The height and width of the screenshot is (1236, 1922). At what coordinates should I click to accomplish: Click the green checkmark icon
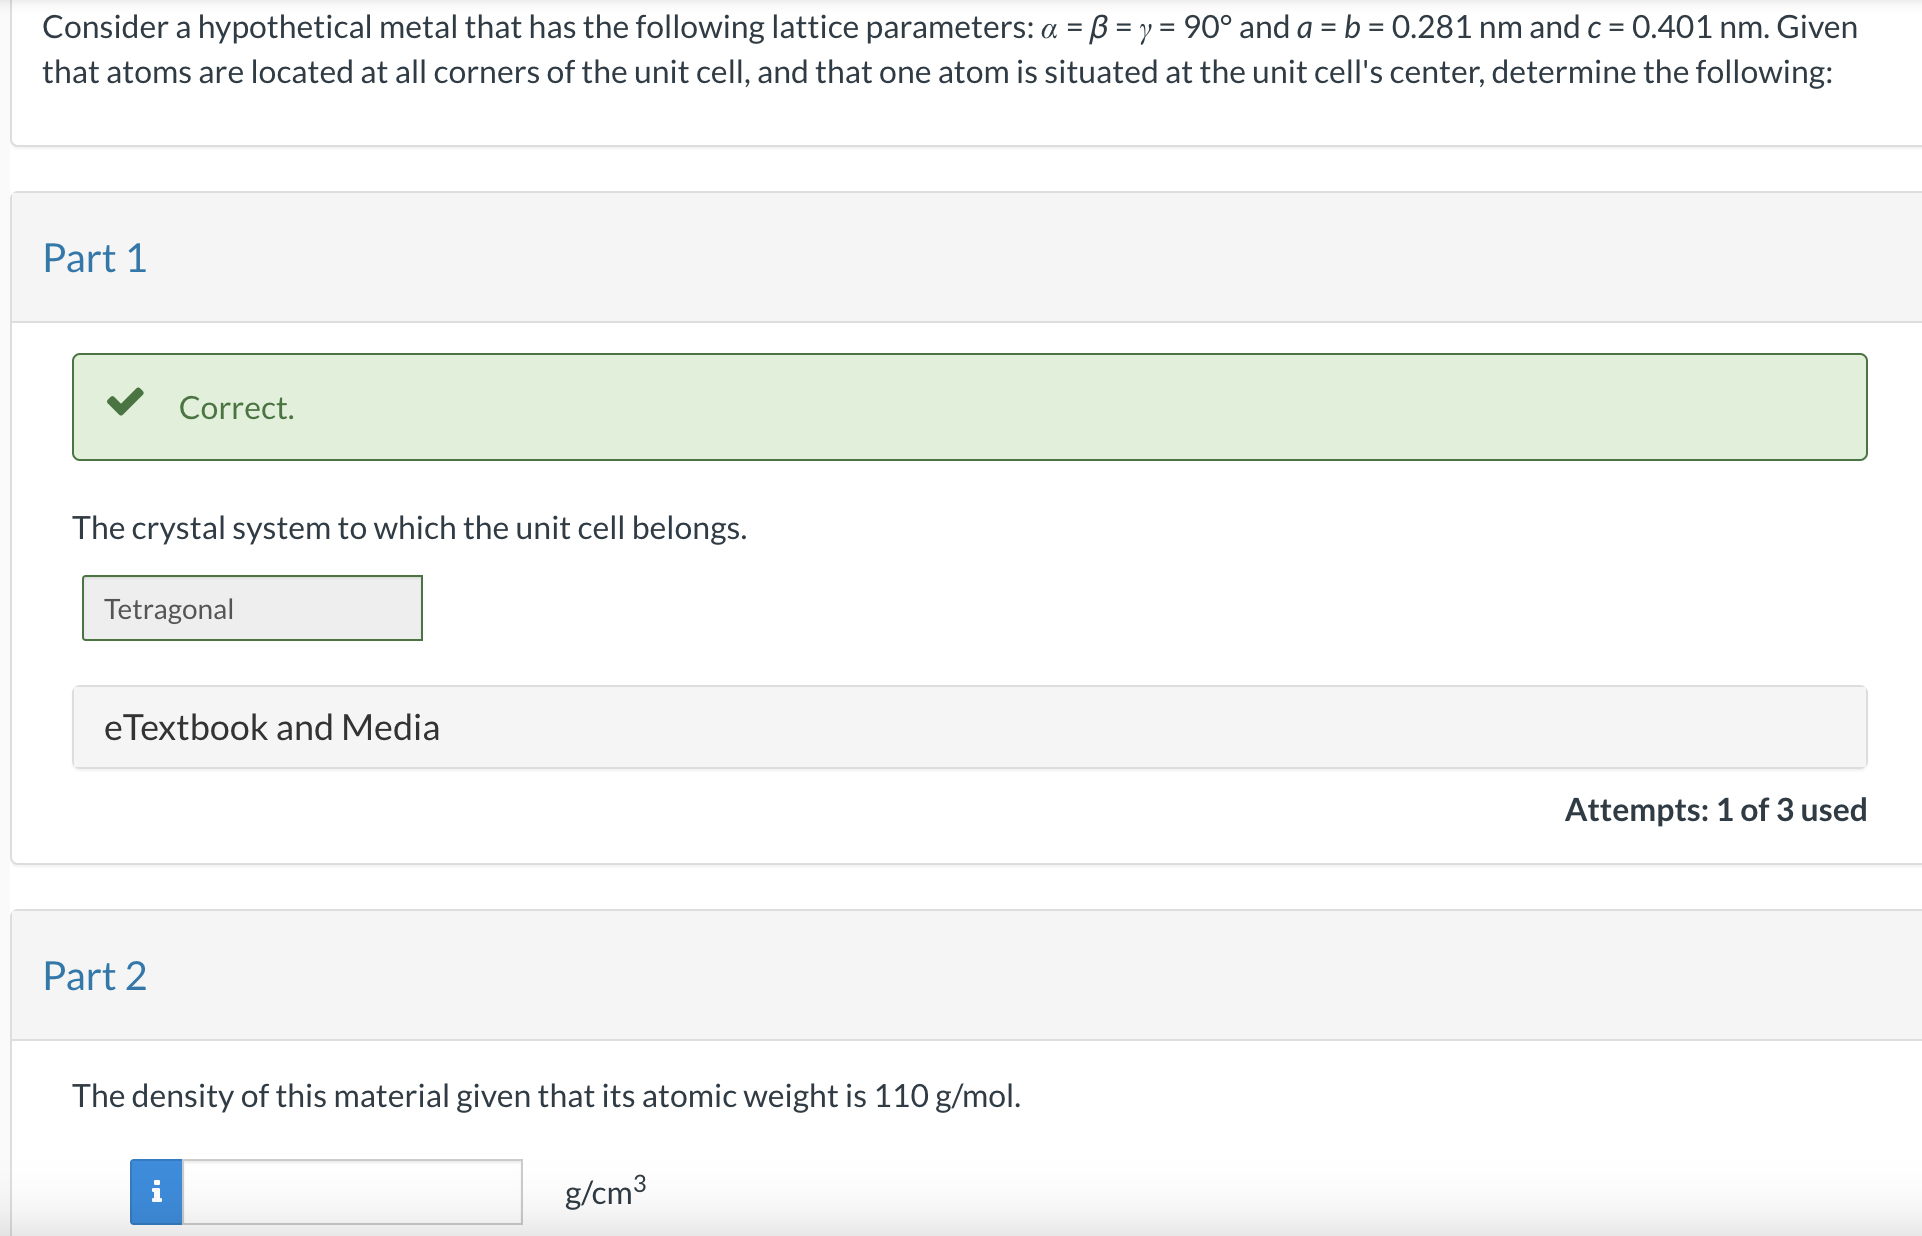click(126, 402)
